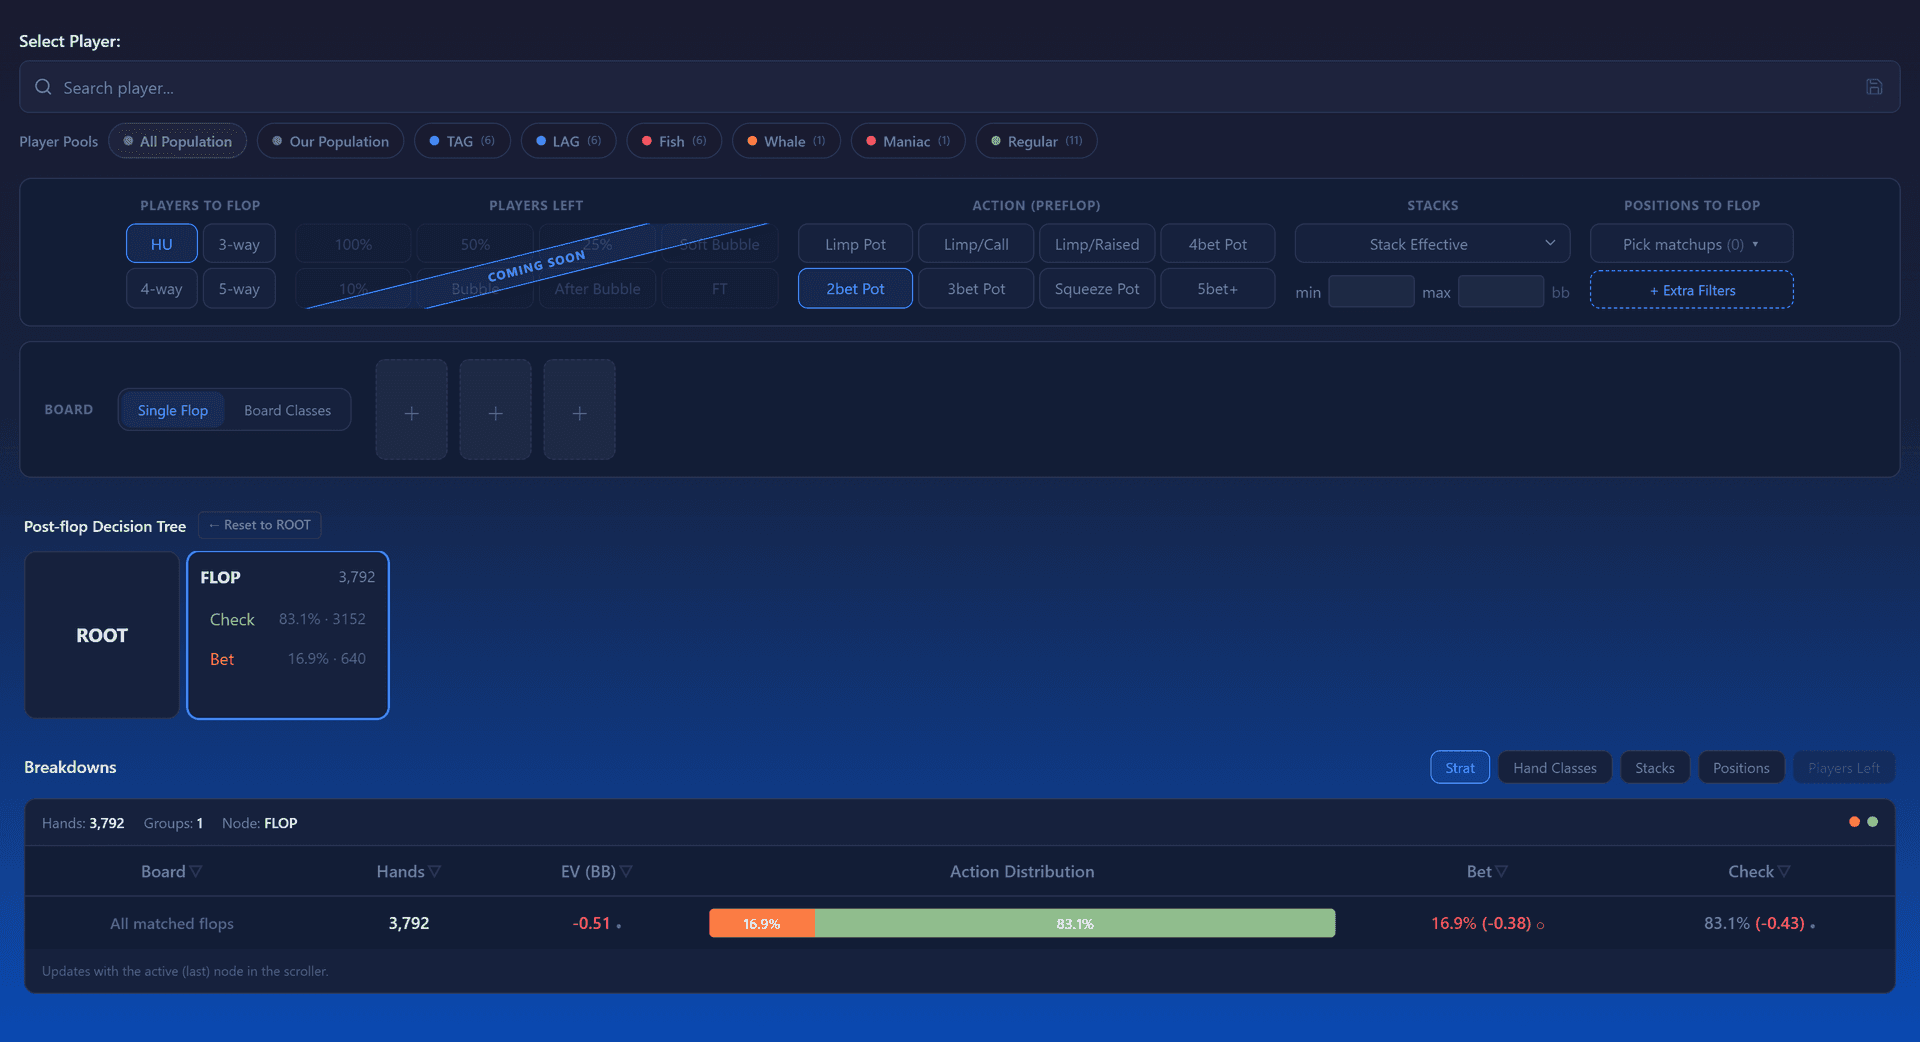Add the second flop card slot
Image resolution: width=1920 pixels, height=1042 pixels.
(495, 410)
